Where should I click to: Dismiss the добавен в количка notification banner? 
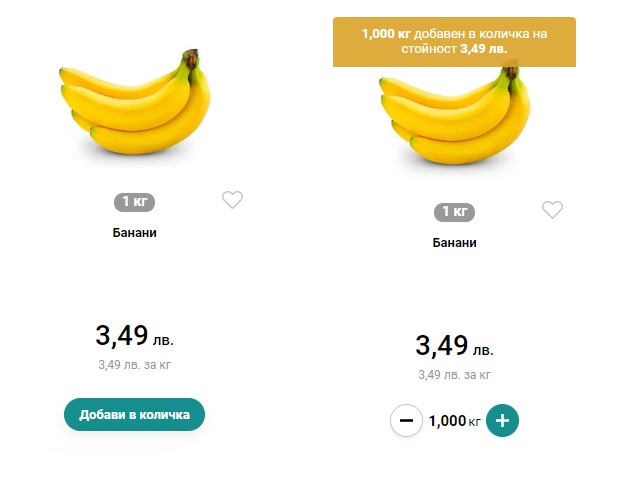click(x=454, y=41)
